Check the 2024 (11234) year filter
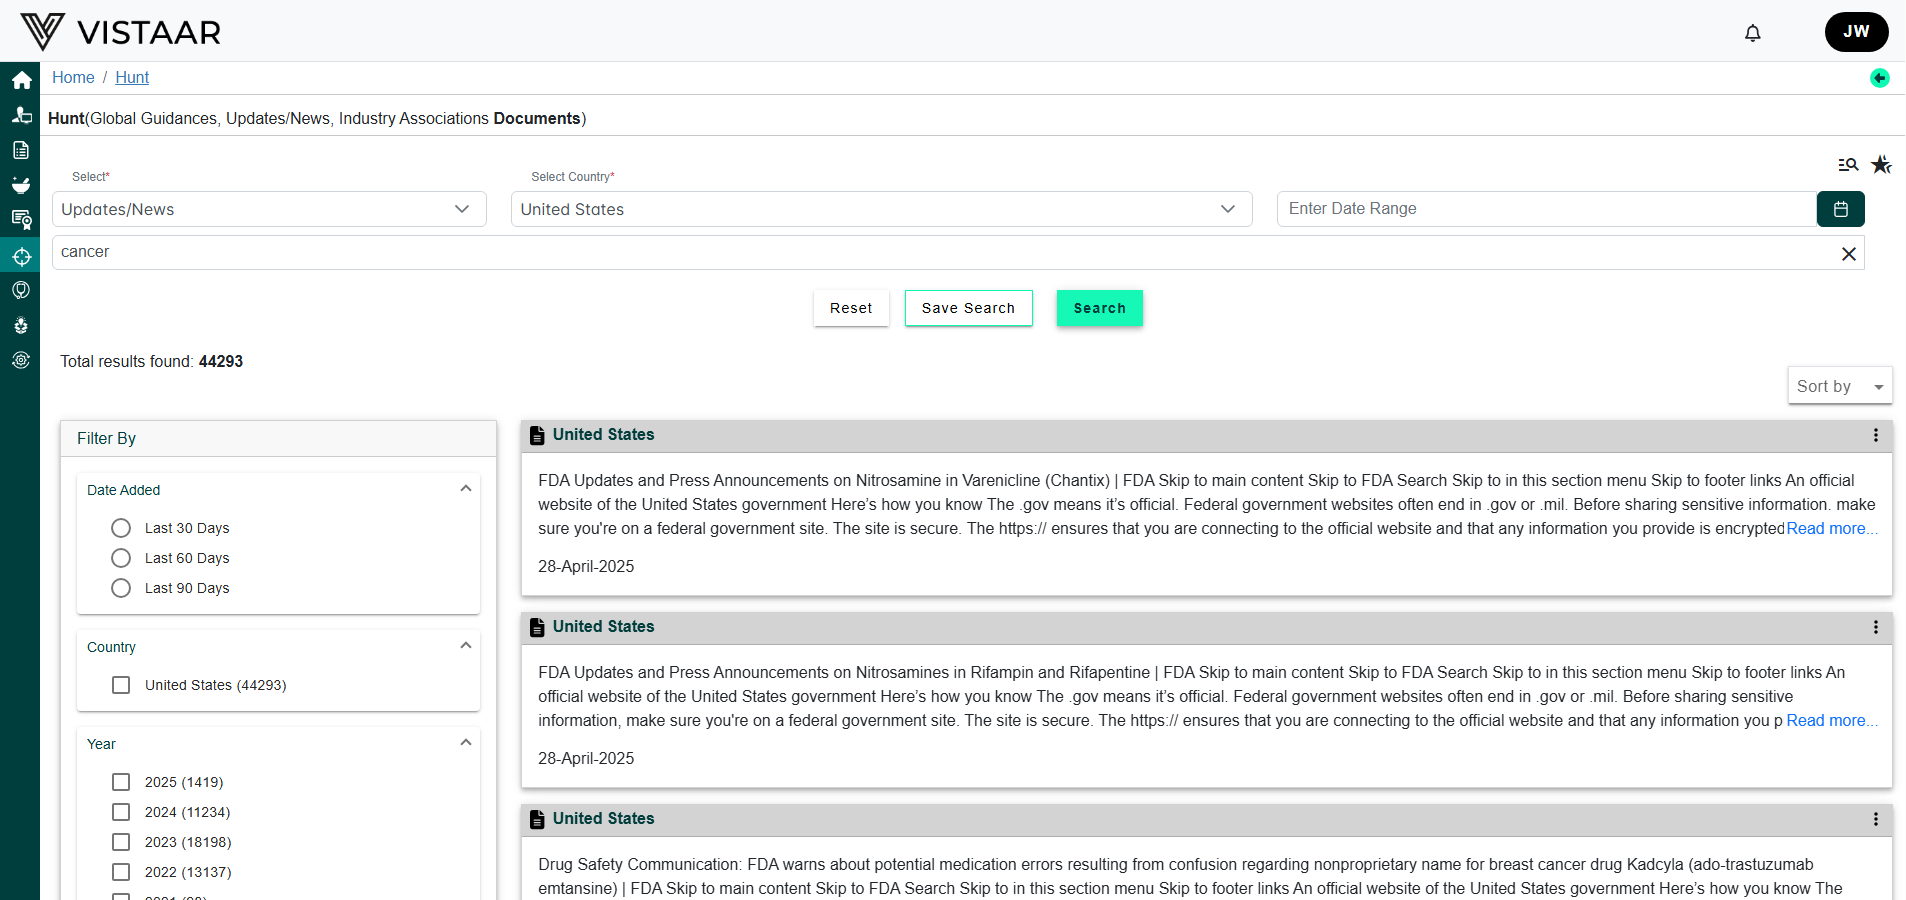 click(121, 812)
